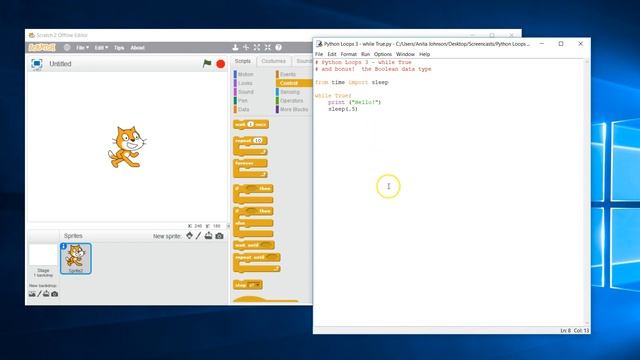Select the Shrink sprite tool in Scratch

click(x=267, y=47)
